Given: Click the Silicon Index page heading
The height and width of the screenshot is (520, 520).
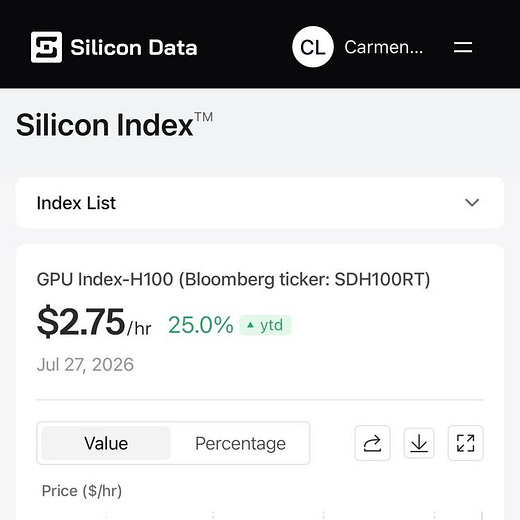Looking at the screenshot, I should 114,125.
